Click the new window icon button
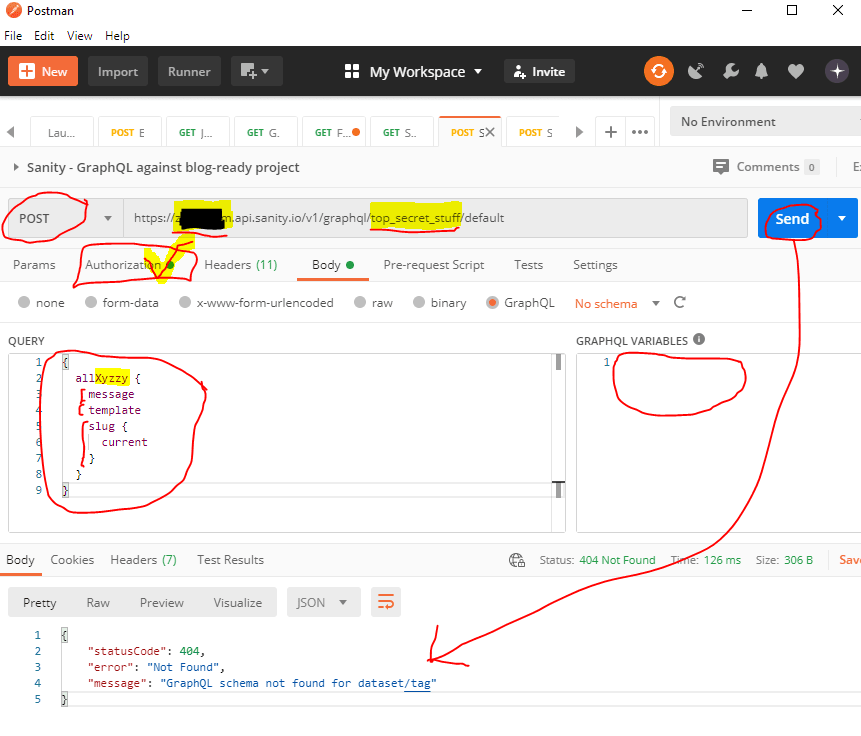Image resolution: width=861 pixels, height=736 pixels. (x=256, y=71)
